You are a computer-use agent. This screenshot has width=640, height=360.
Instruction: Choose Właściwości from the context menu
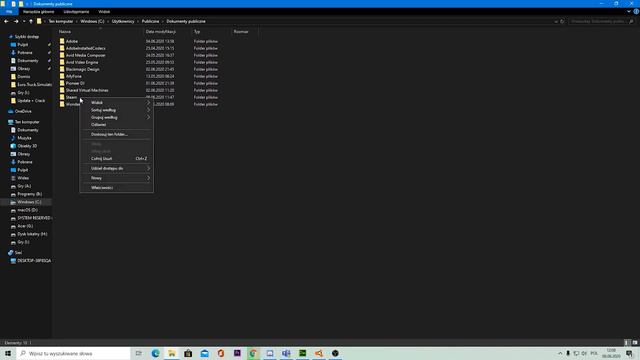click(116, 188)
